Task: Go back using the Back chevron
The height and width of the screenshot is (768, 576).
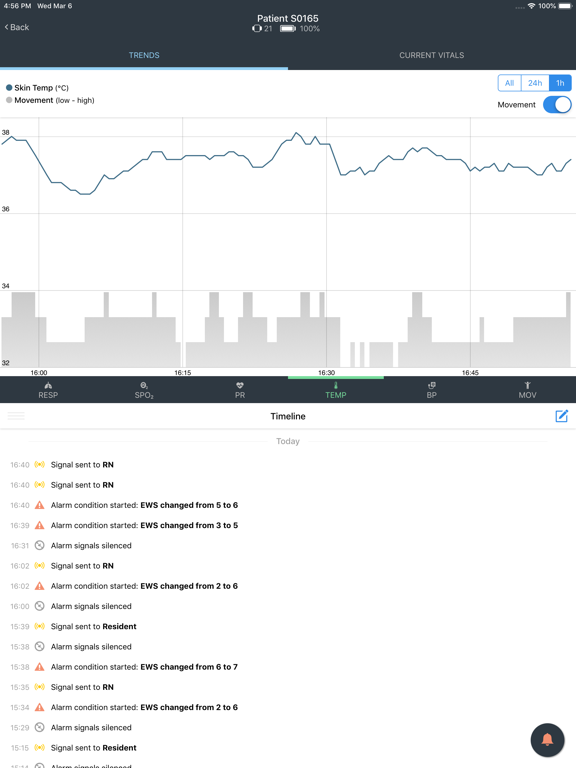Action: (x=17, y=27)
